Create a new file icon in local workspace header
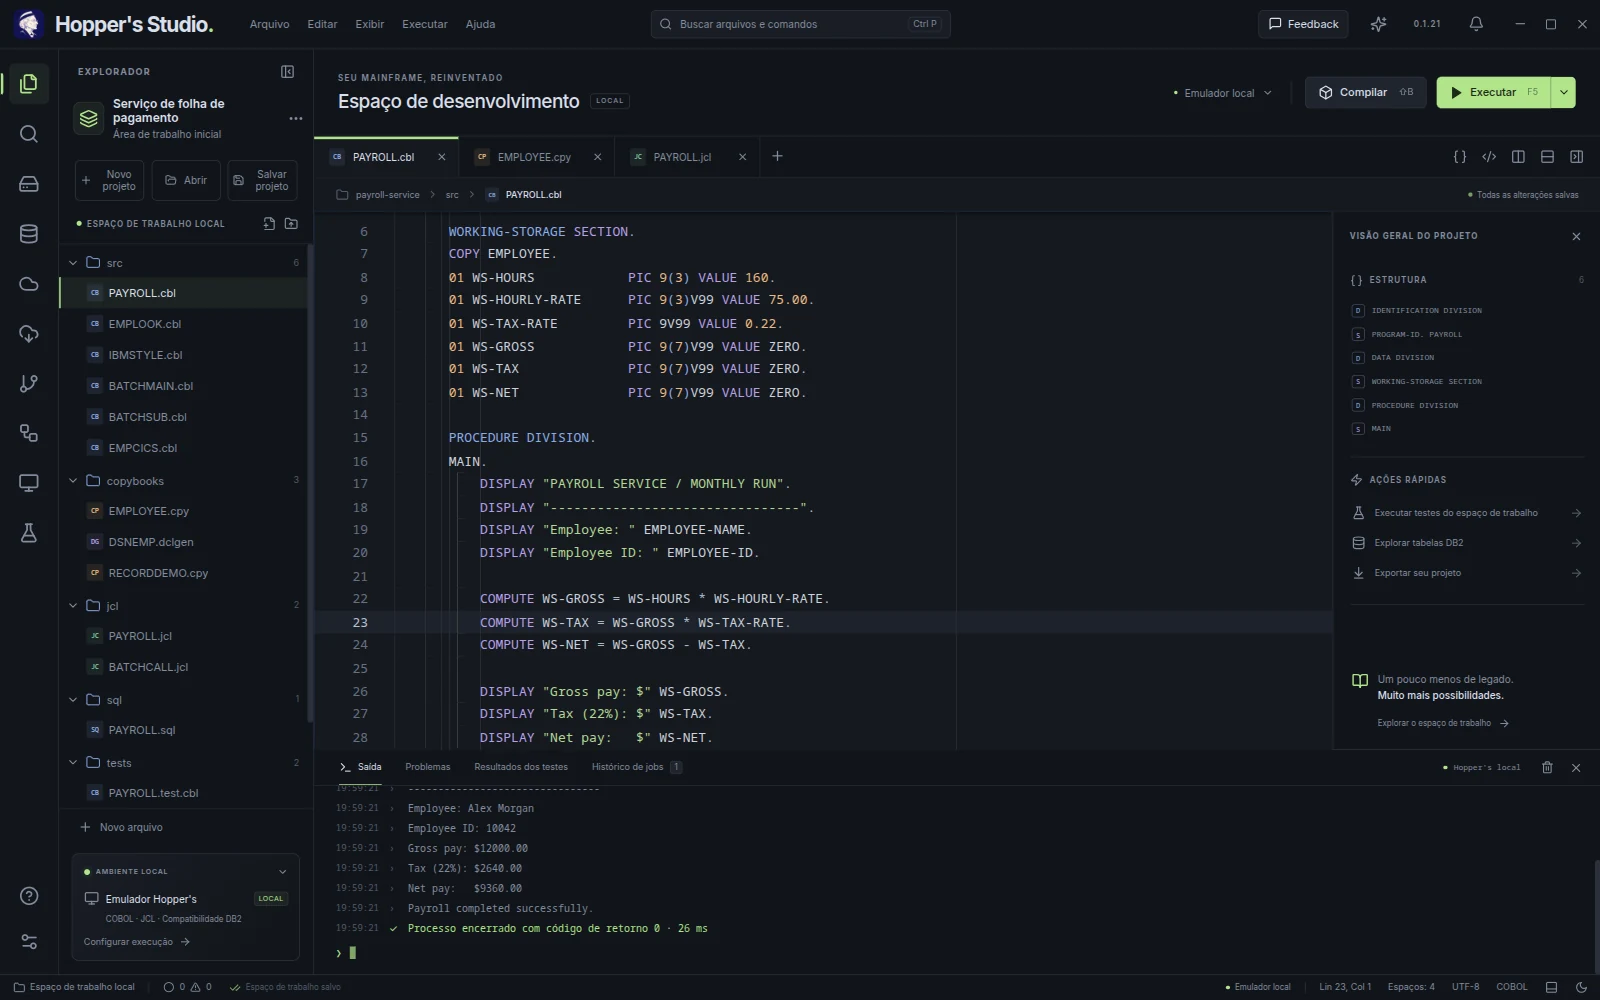Image resolution: width=1600 pixels, height=1000 pixels. tap(269, 224)
